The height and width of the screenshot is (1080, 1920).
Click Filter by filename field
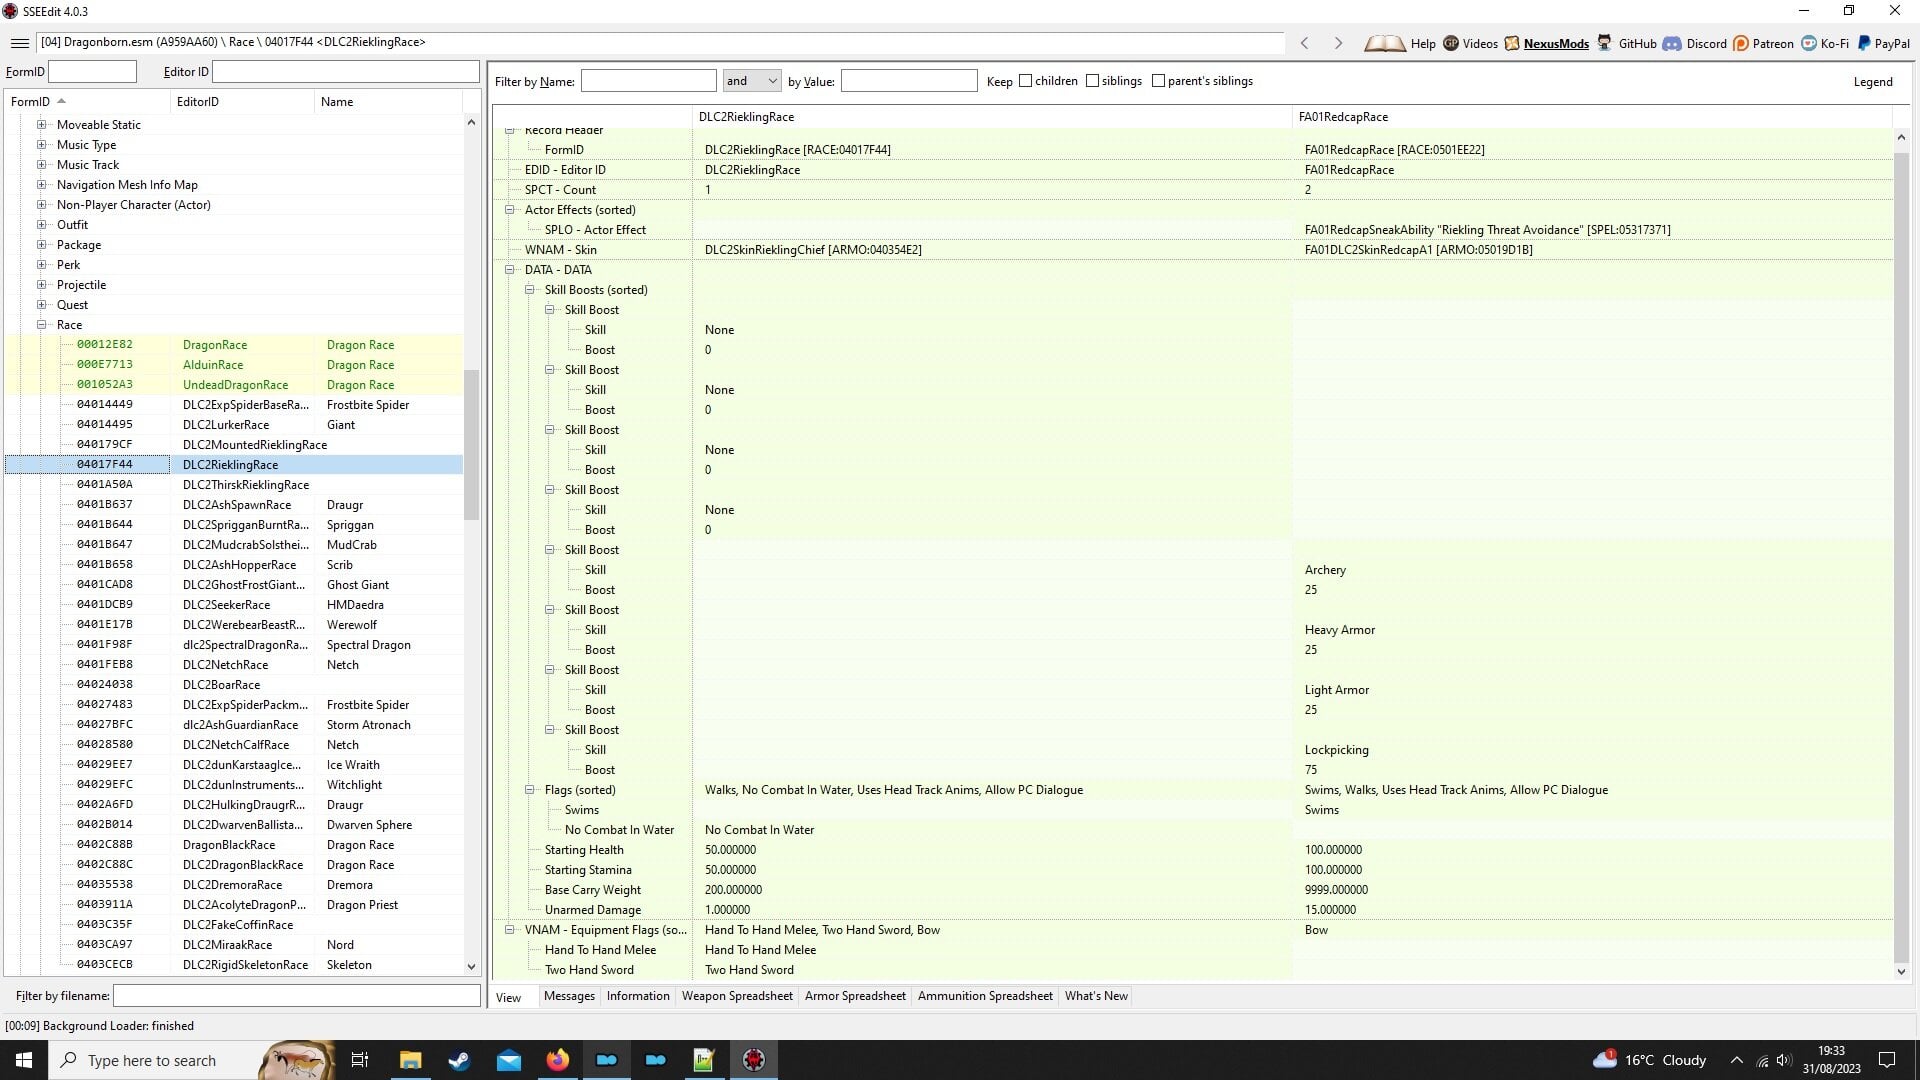click(x=297, y=996)
